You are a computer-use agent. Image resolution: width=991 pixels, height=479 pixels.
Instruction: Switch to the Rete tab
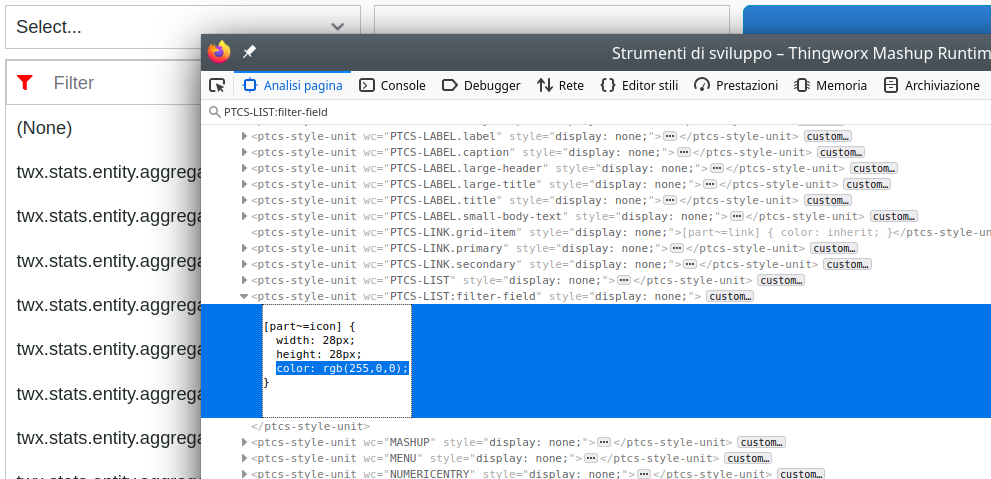pyautogui.click(x=560, y=85)
